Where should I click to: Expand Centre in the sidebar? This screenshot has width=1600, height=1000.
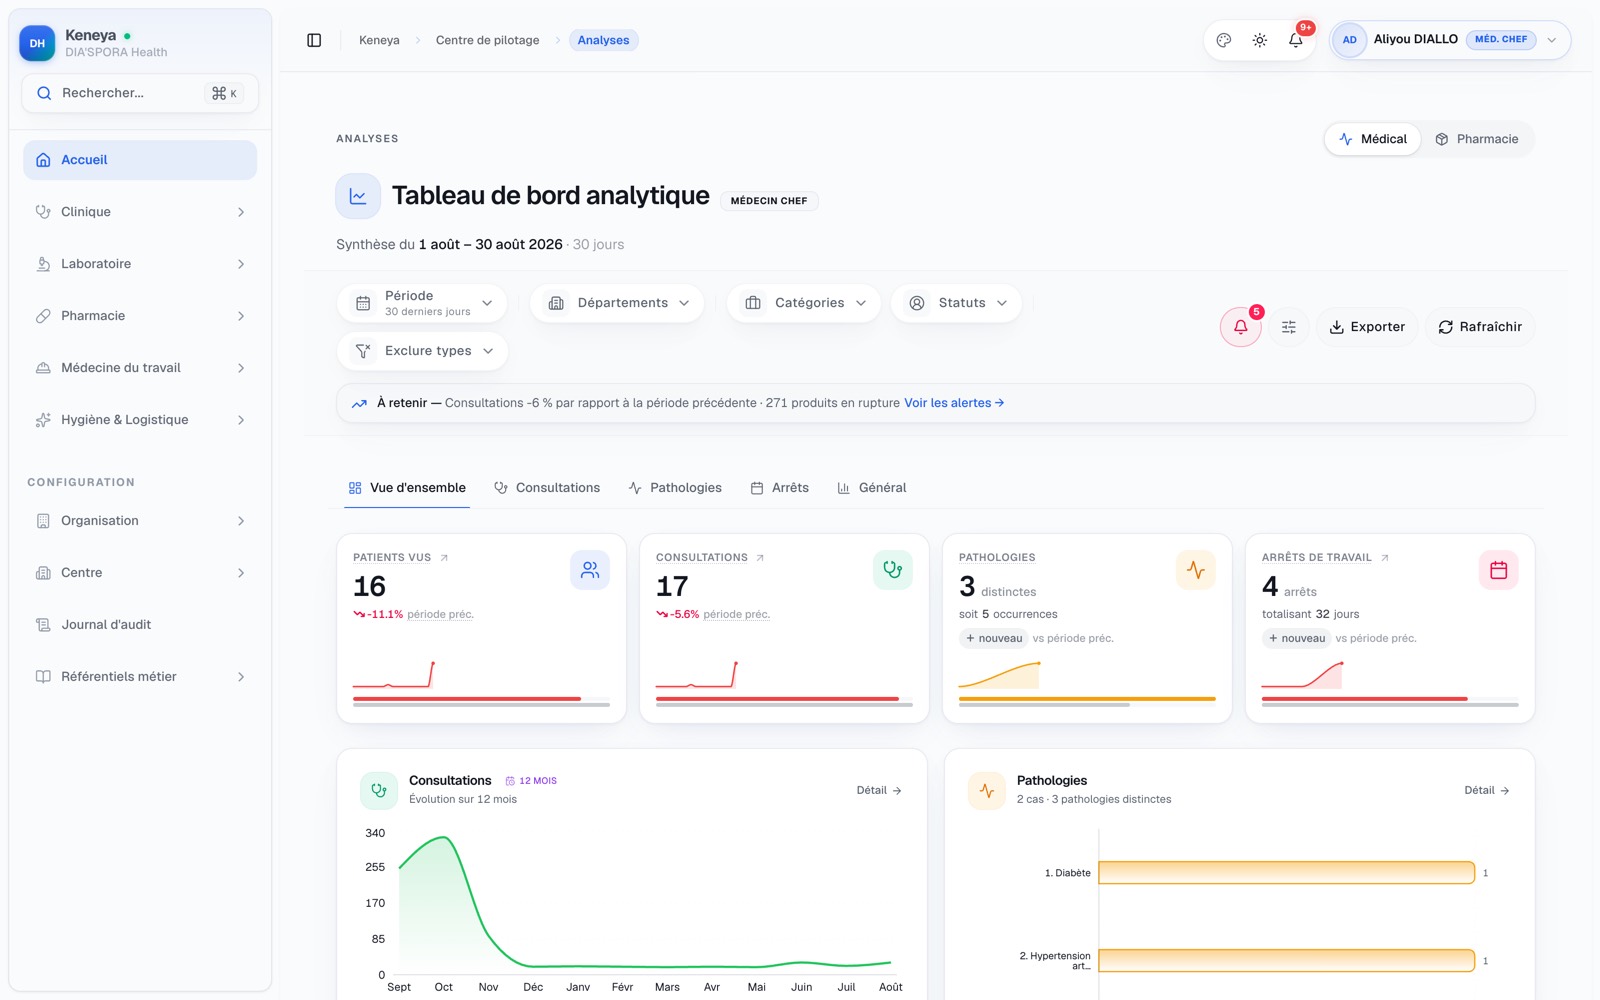click(140, 573)
